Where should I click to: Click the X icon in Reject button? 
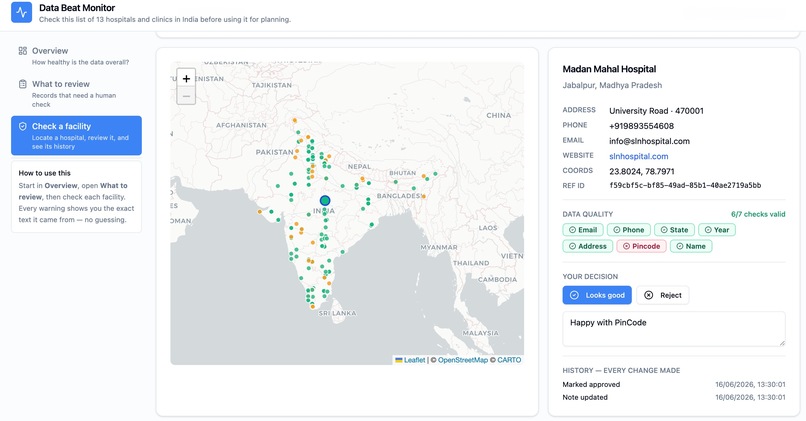648,295
